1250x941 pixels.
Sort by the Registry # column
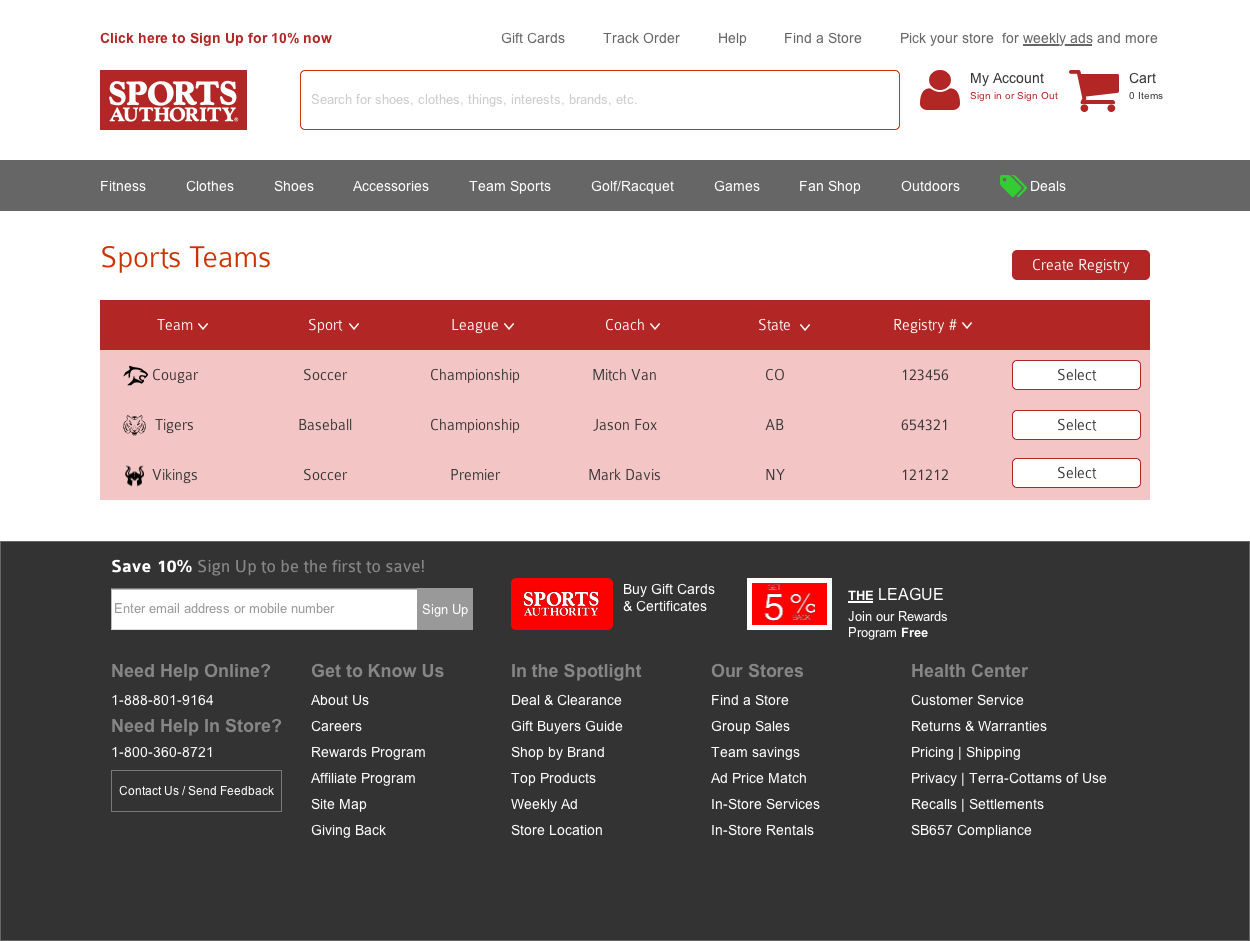pos(932,325)
